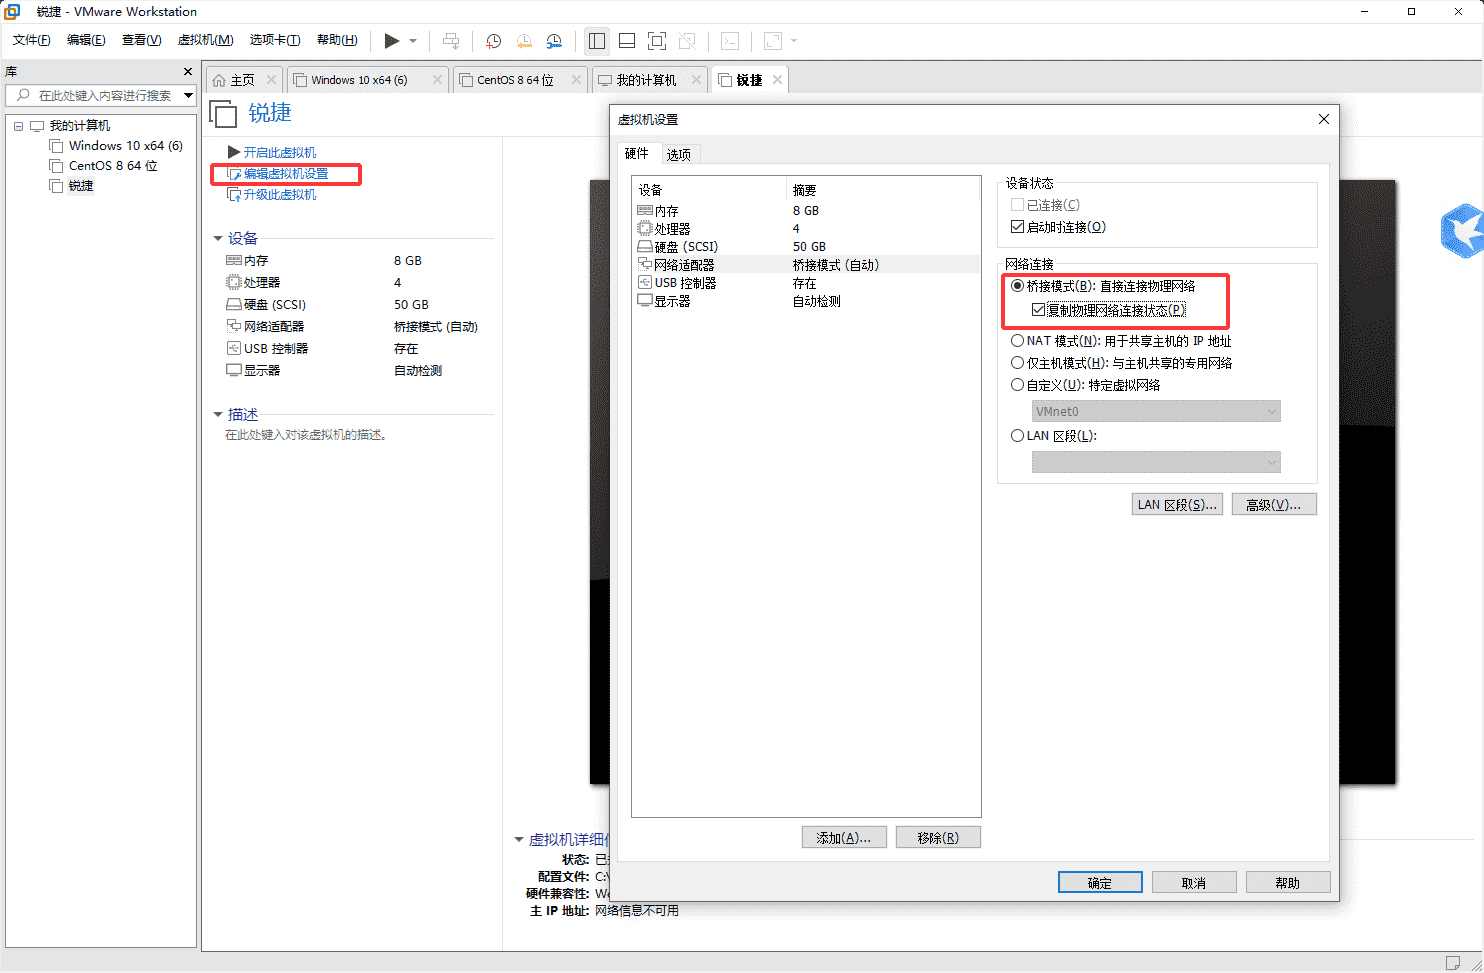Open the snapshot manager icon

pyautogui.click(x=554, y=41)
